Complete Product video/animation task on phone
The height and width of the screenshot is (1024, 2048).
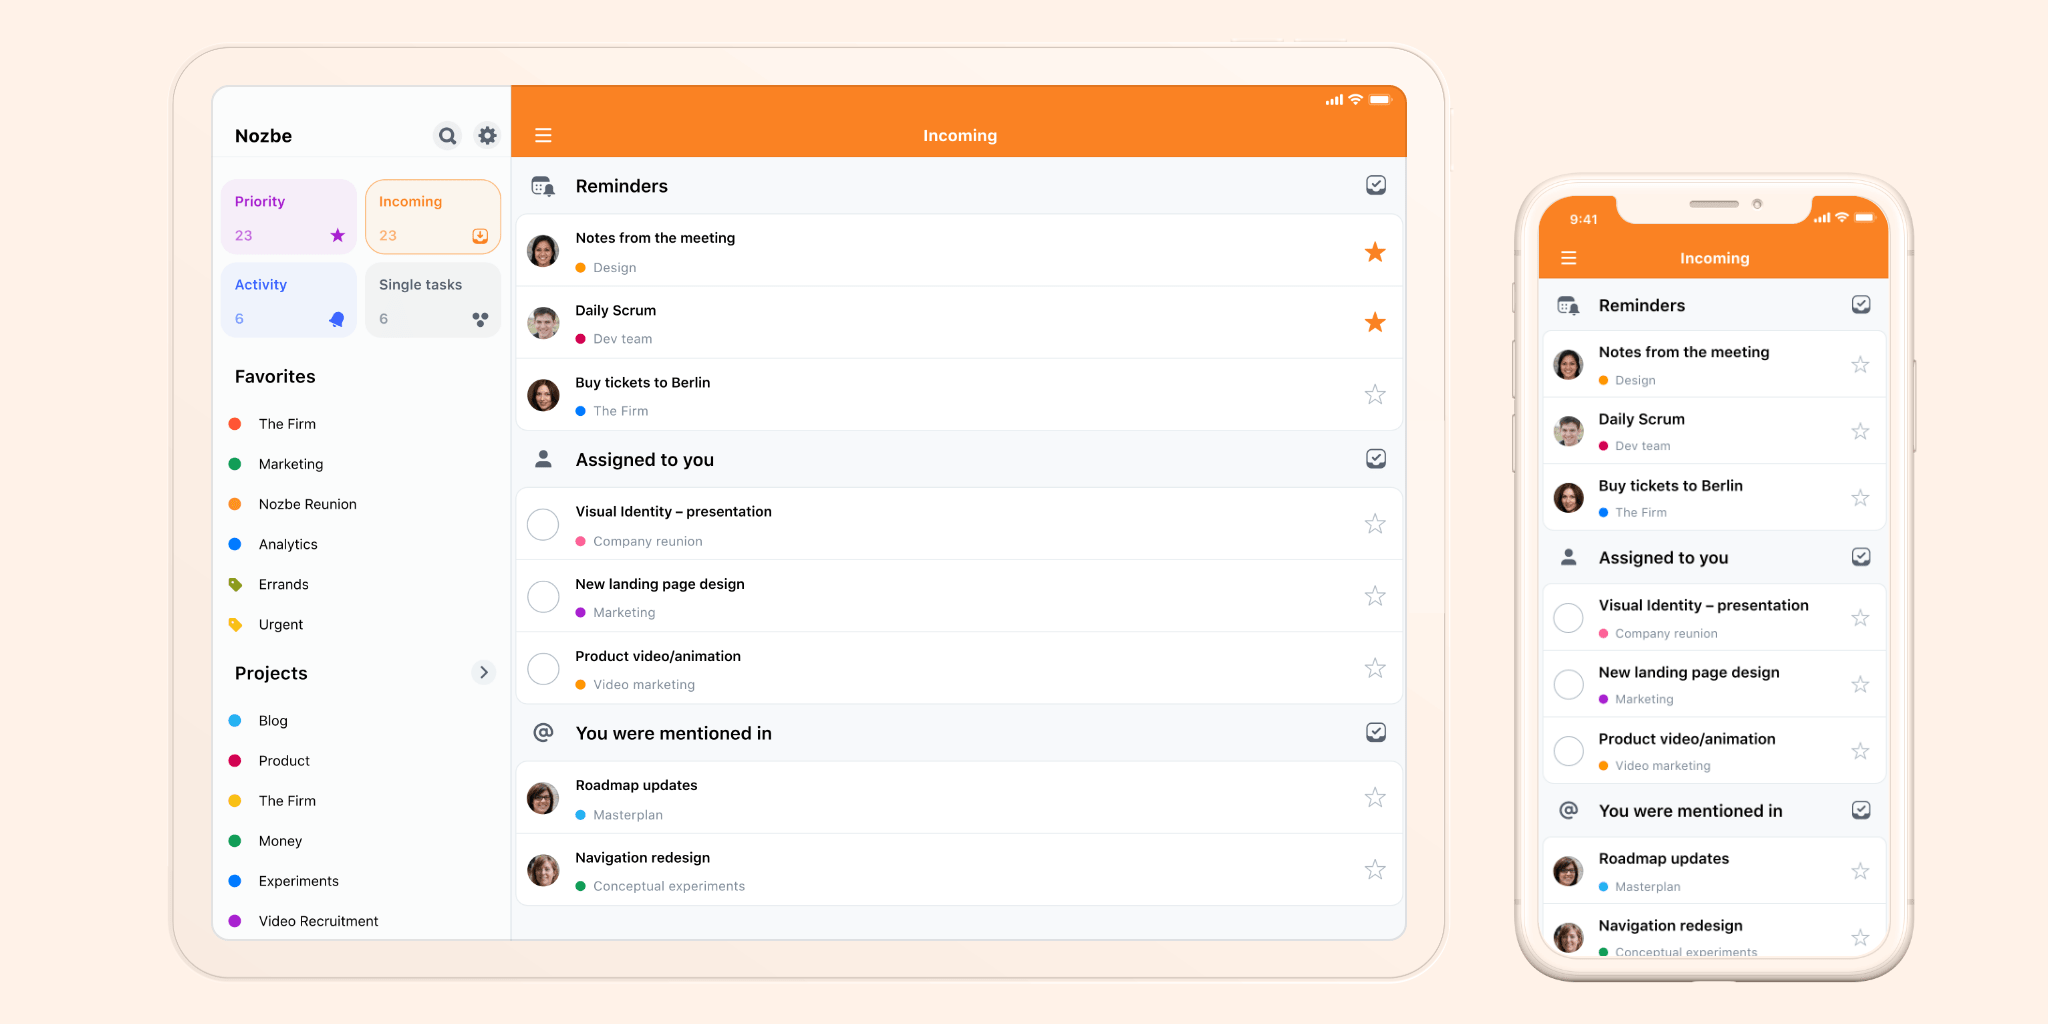pyautogui.click(x=1568, y=751)
